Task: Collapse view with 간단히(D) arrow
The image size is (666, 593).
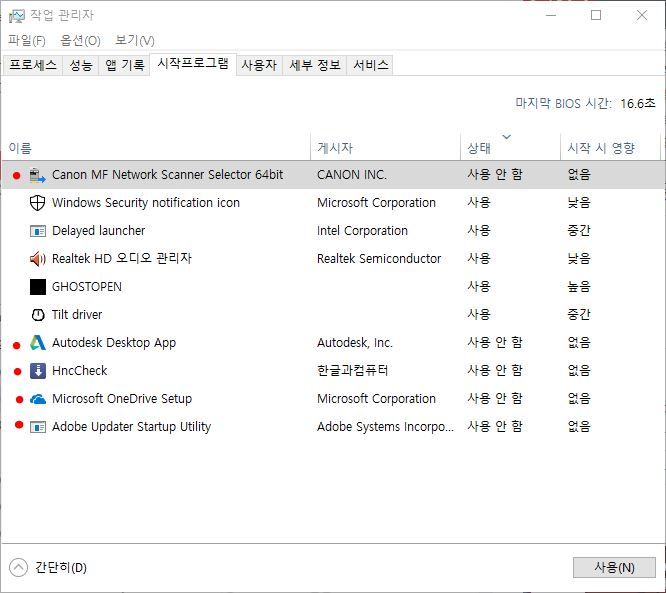Action: click(x=18, y=568)
